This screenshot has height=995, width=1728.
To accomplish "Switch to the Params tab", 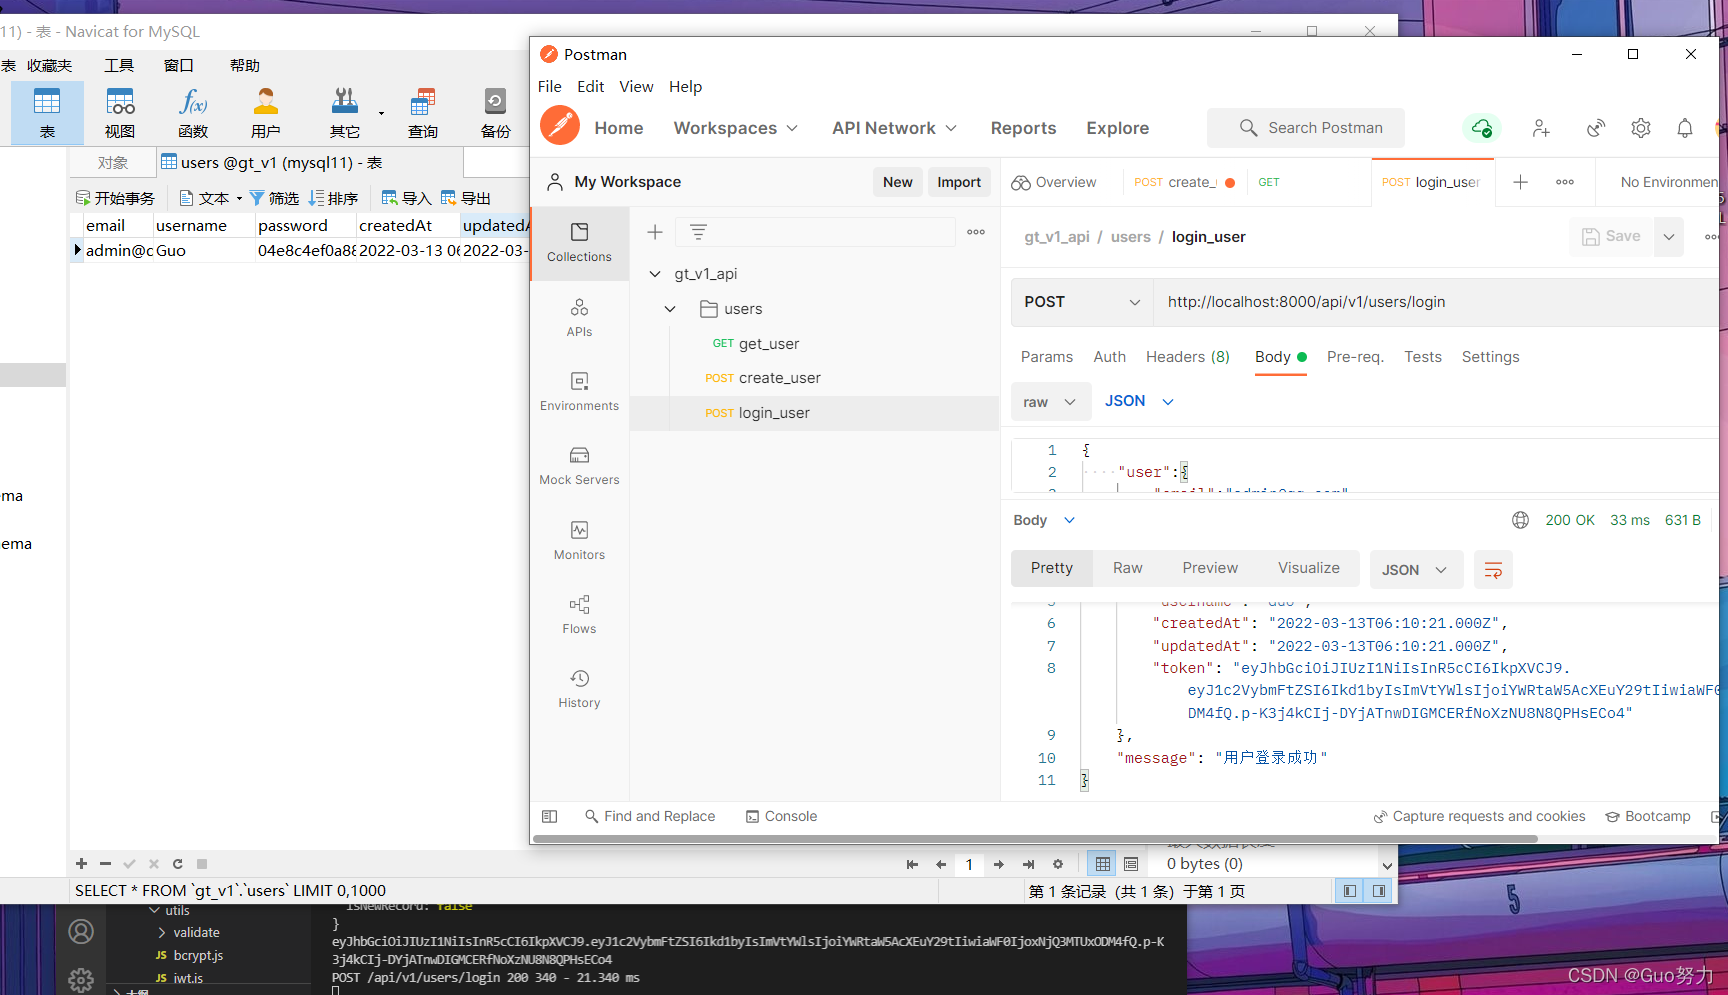I will 1046,357.
